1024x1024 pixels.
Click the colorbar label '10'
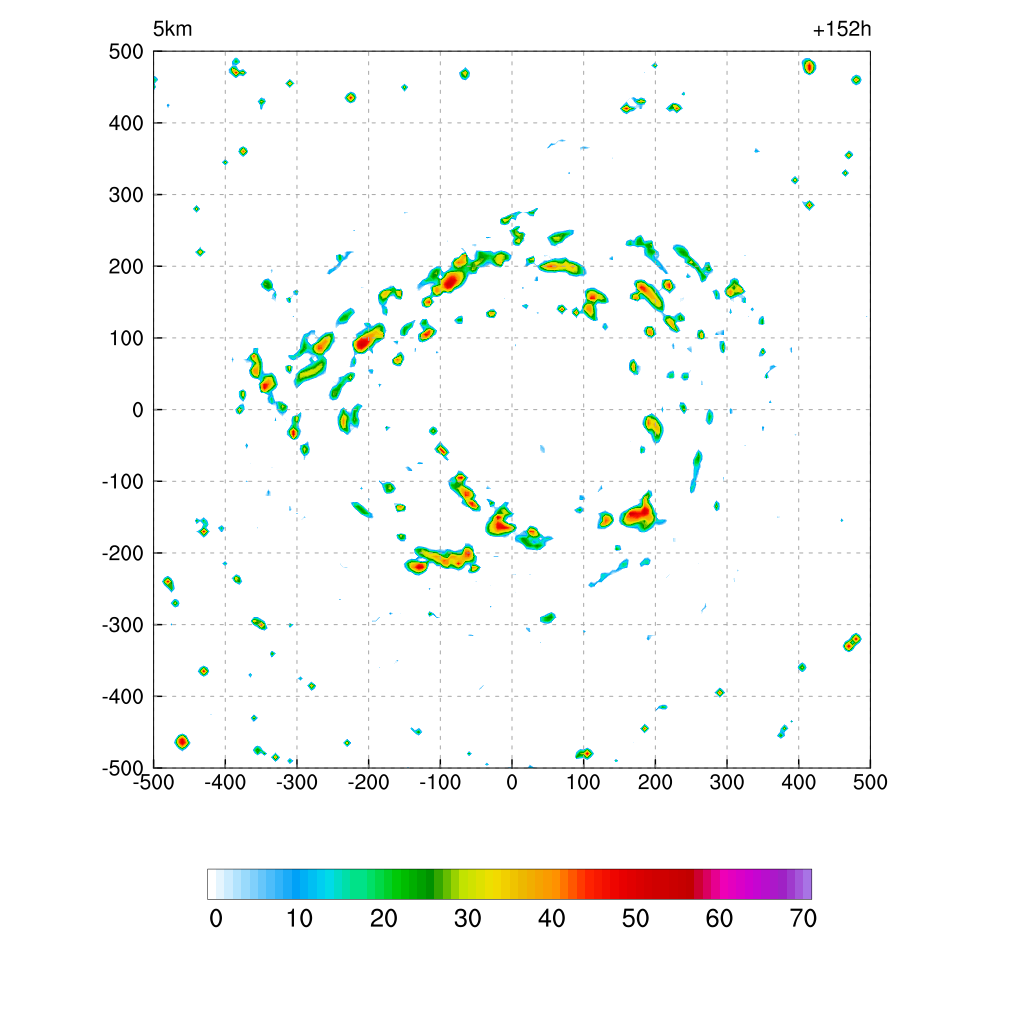coord(300,919)
